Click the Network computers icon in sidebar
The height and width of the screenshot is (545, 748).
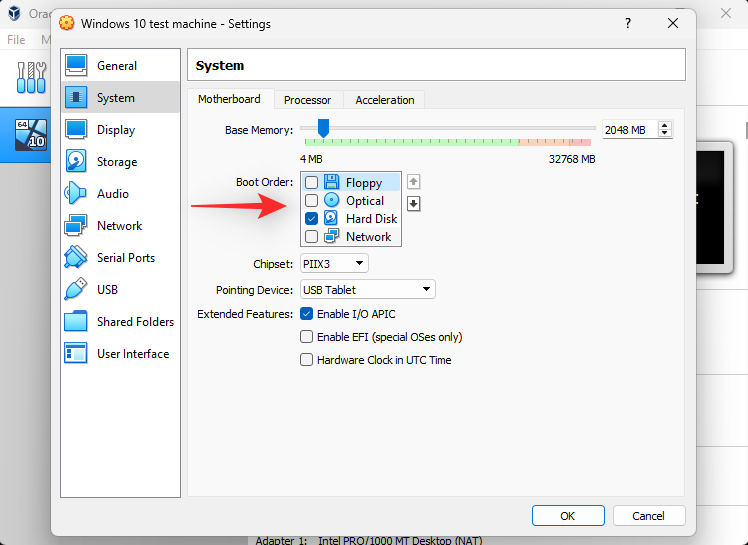76,225
